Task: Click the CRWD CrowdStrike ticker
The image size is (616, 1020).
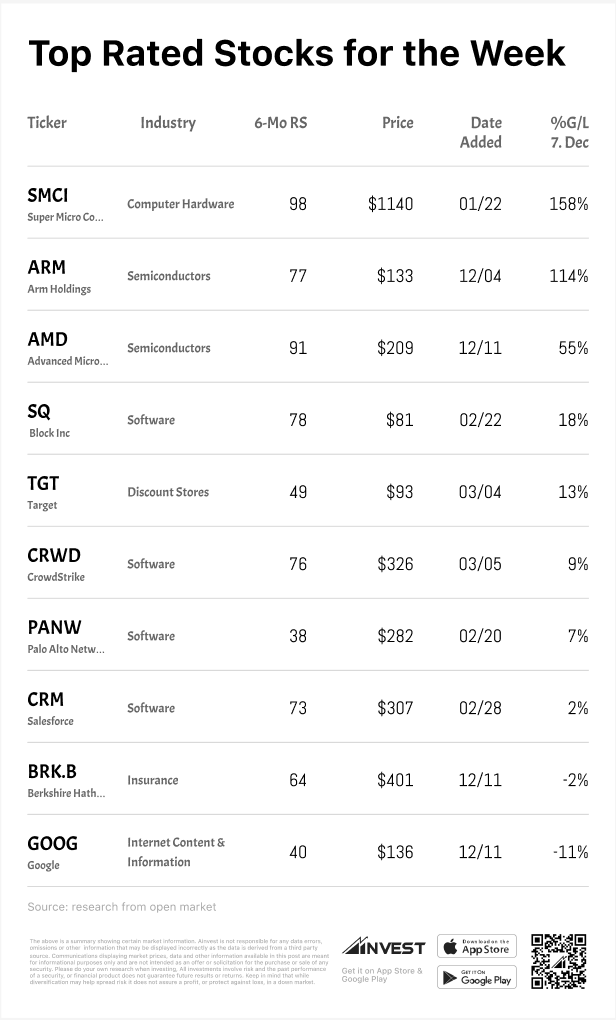Action: point(54,555)
